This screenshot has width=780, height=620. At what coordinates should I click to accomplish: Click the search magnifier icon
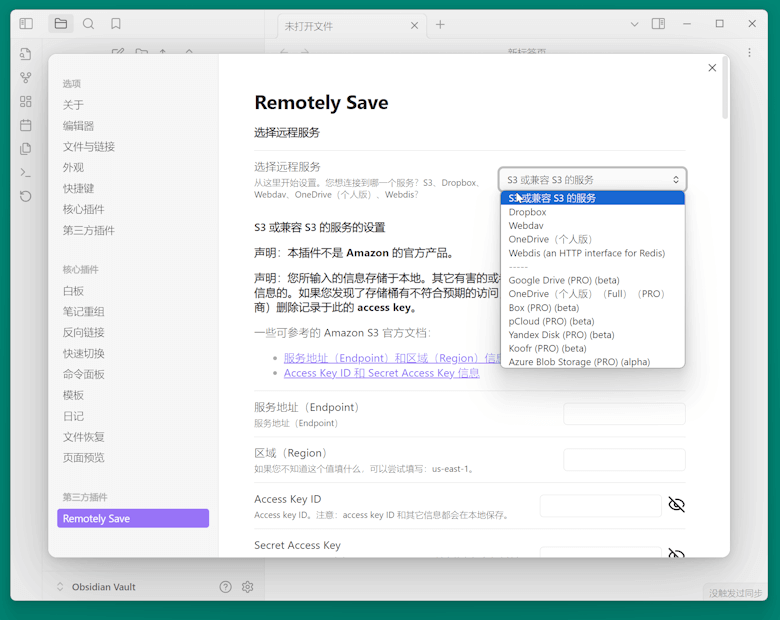(89, 24)
